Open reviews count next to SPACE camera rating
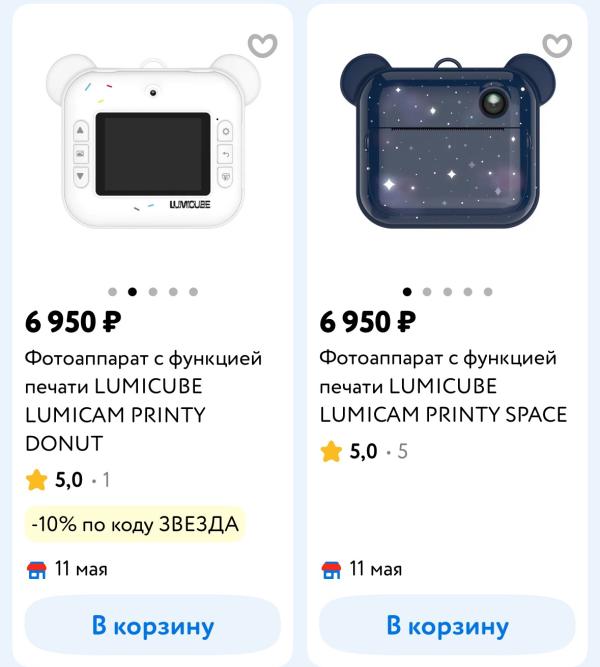Screen dimensions: 600x667 402,452
